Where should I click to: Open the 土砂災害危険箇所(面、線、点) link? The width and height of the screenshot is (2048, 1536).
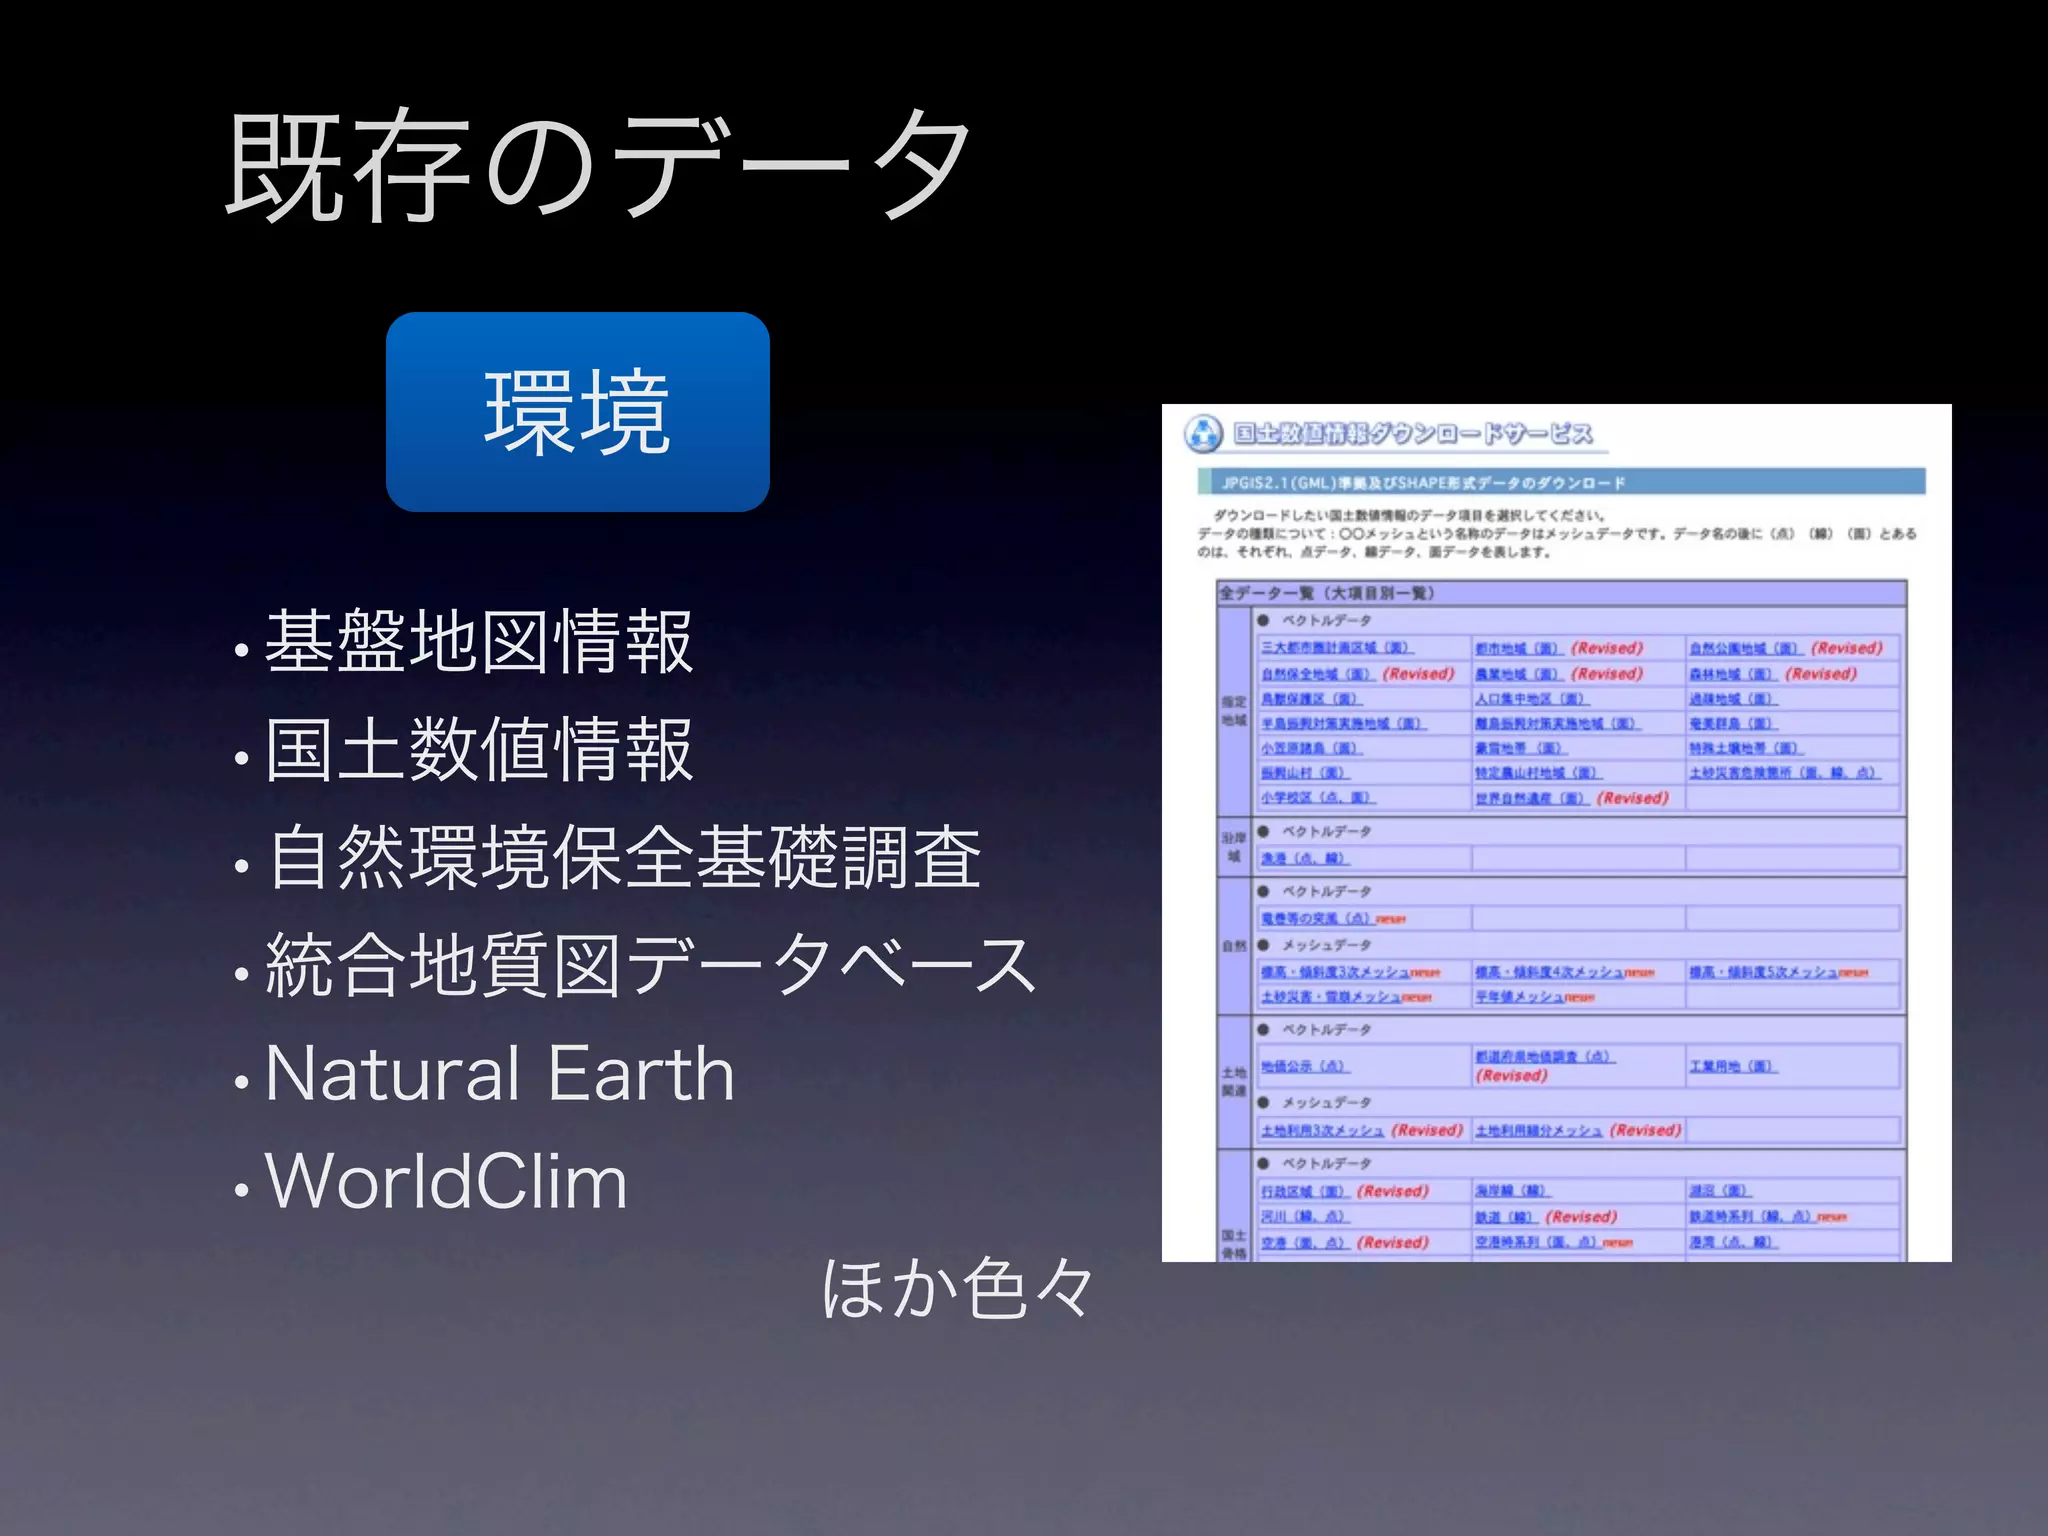1785,773
